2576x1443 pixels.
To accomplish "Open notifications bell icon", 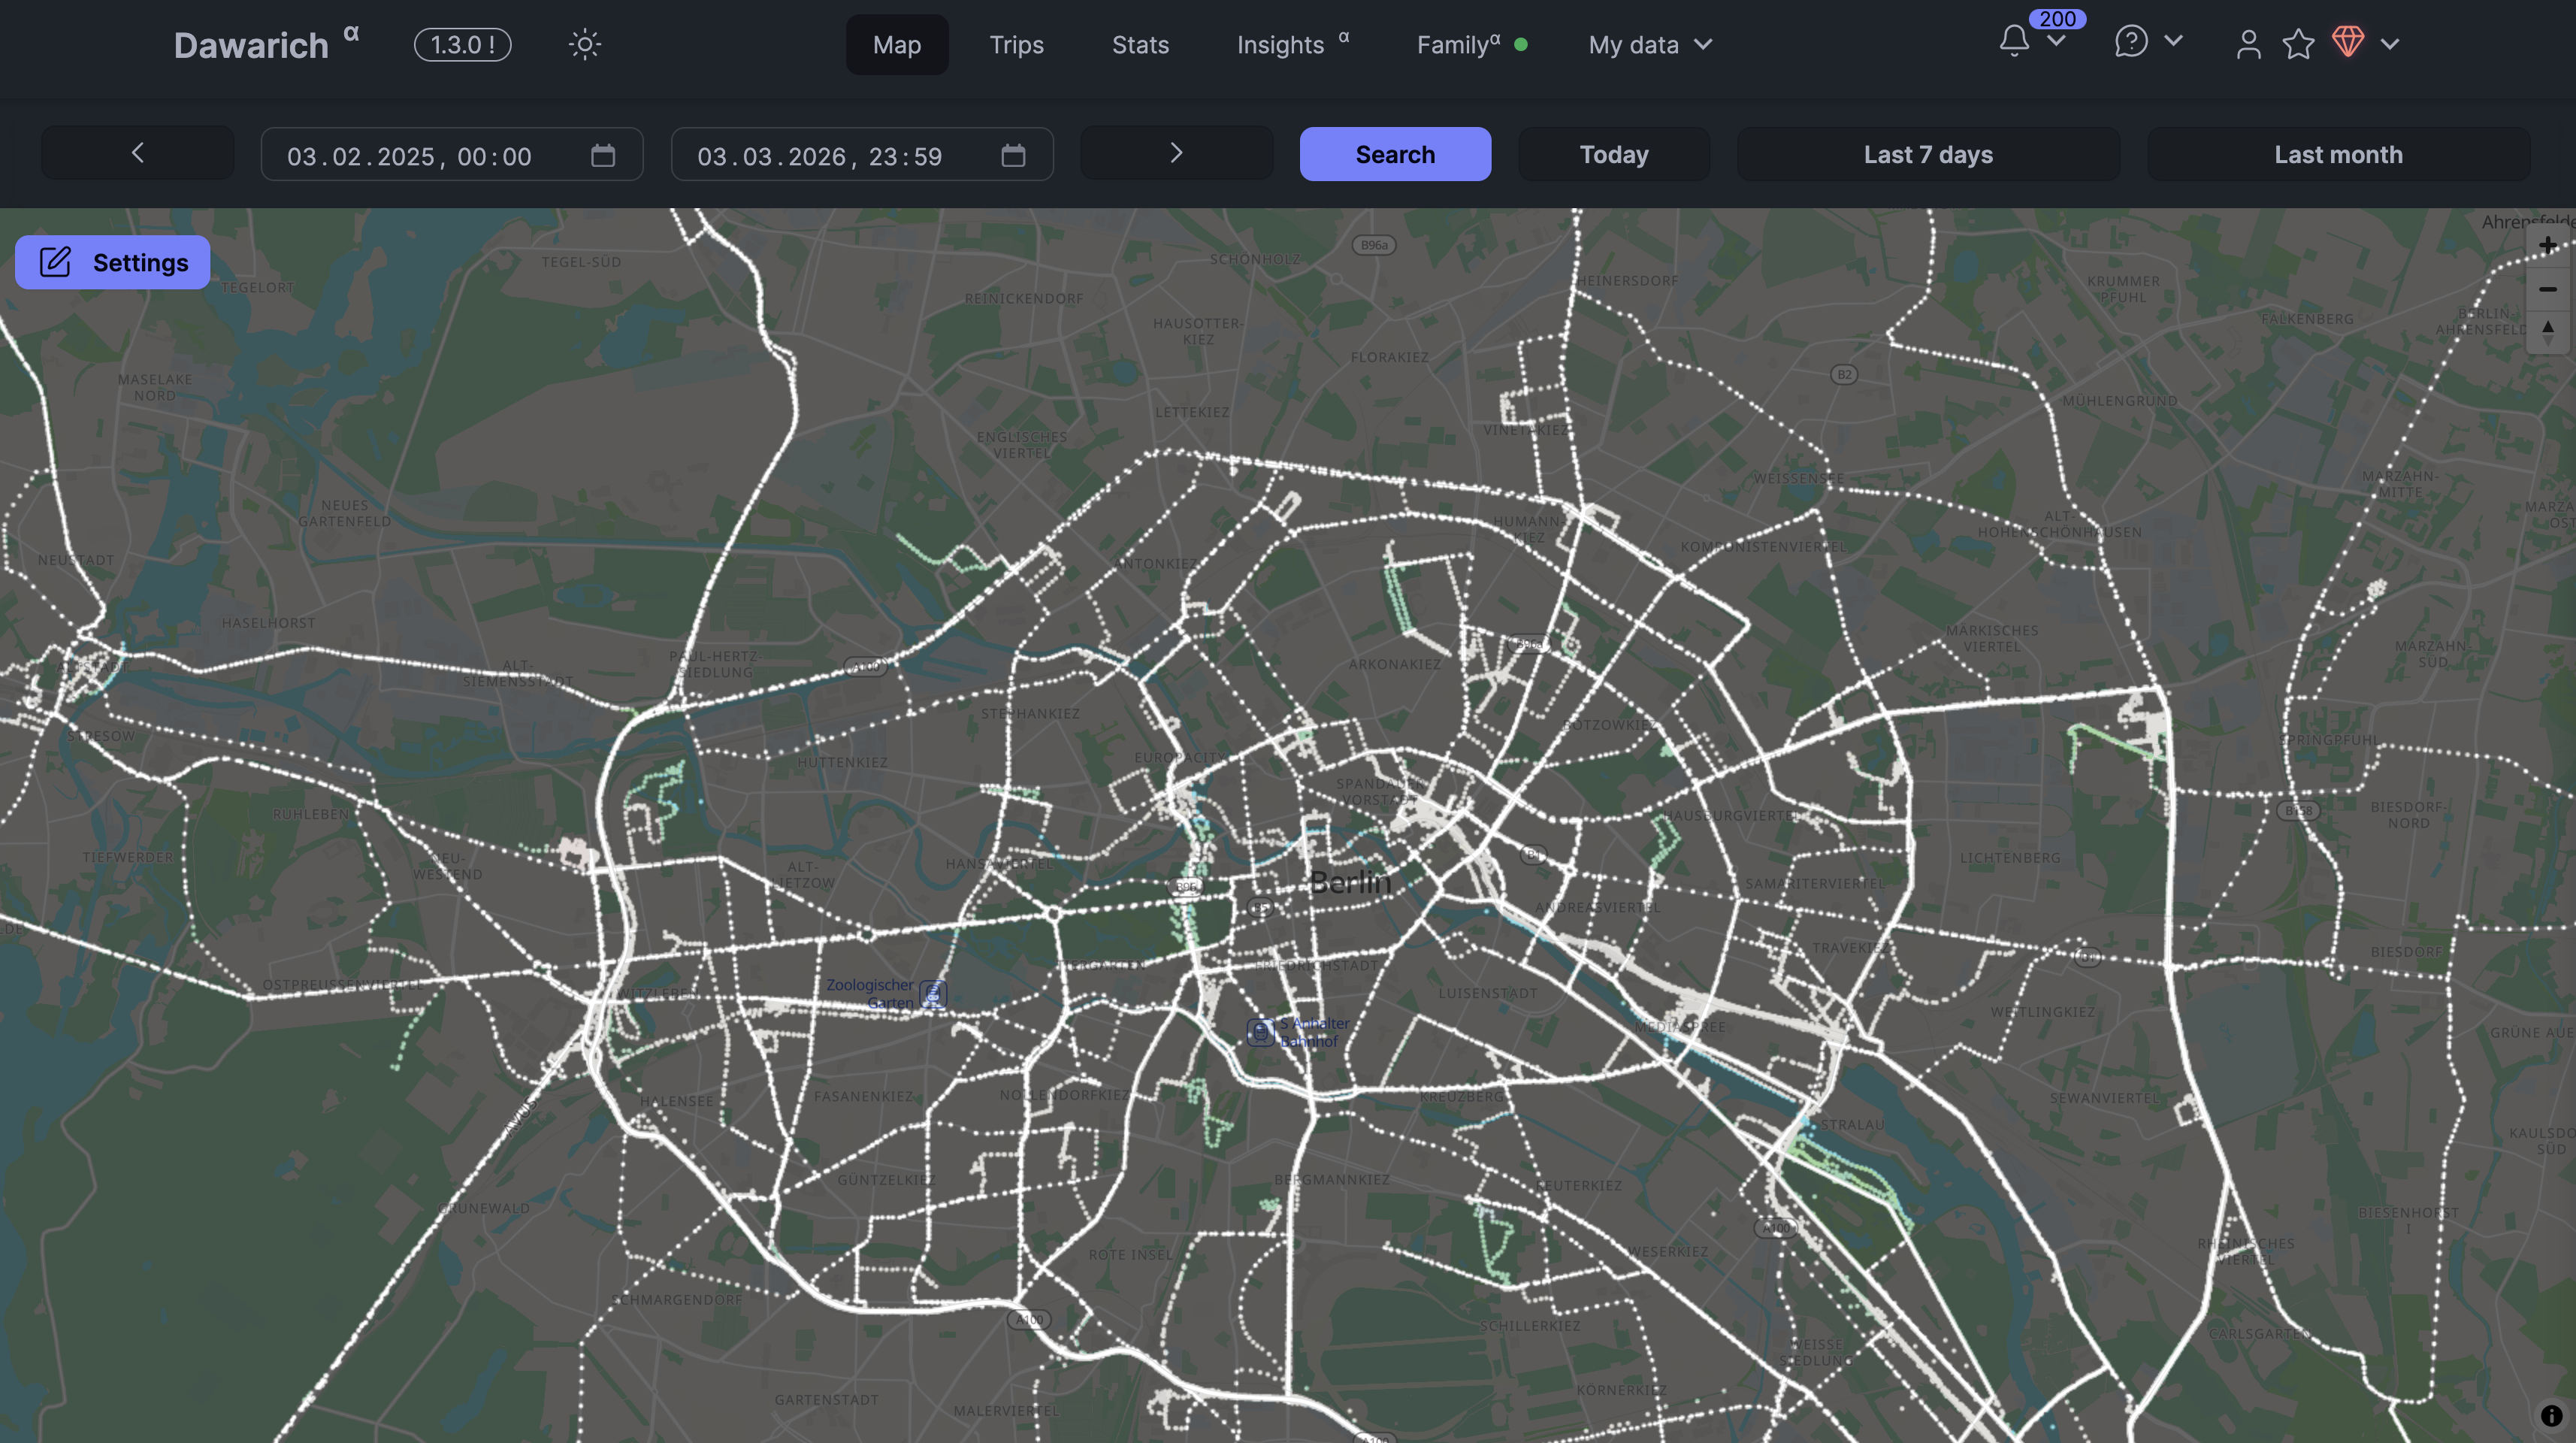I will click(x=2014, y=41).
